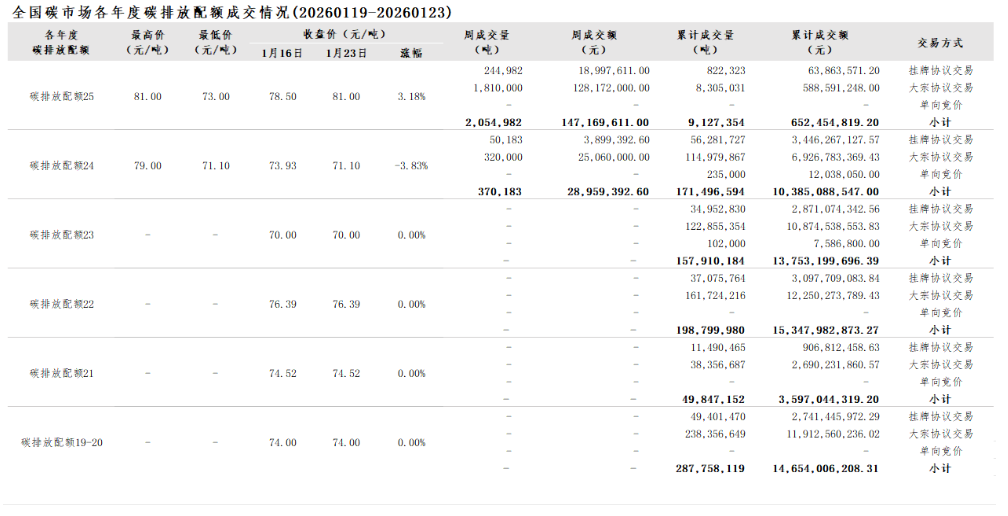Click the weekly volume subtotal 2,054,982
The image size is (1008, 516).
click(493, 122)
